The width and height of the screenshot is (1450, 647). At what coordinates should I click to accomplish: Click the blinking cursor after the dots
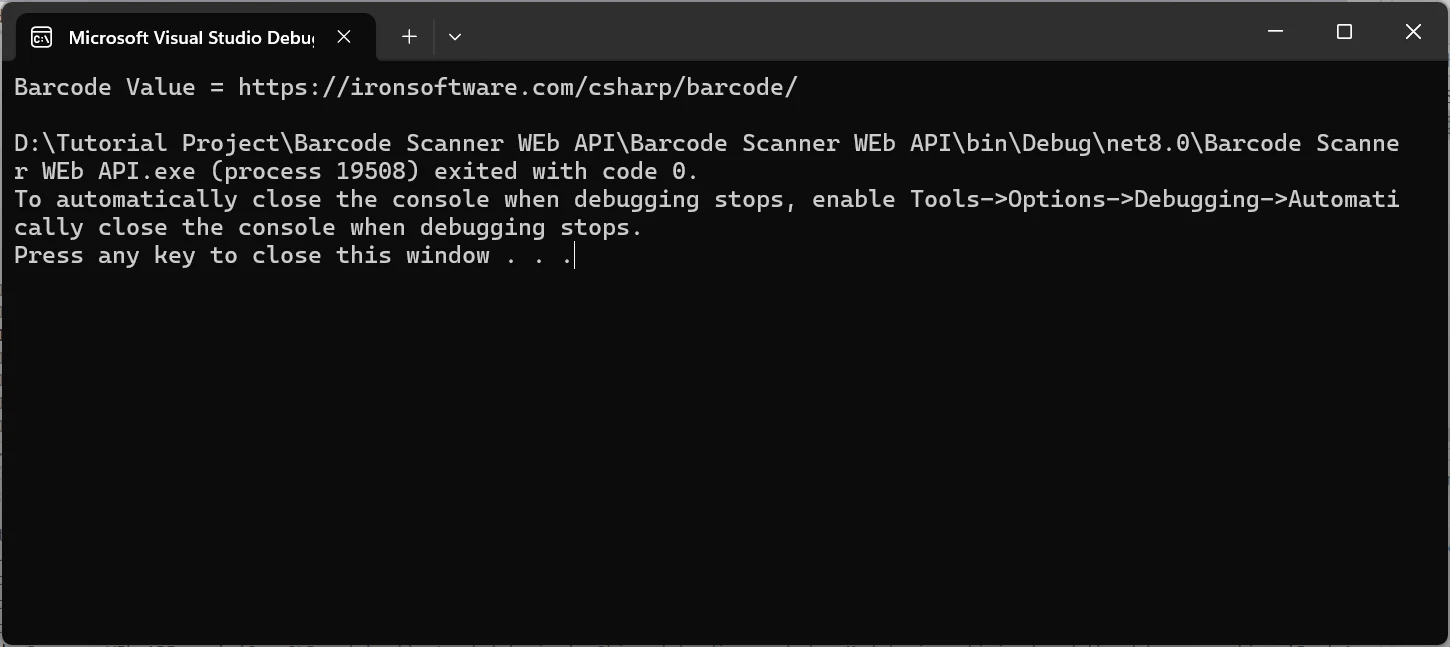(x=575, y=256)
